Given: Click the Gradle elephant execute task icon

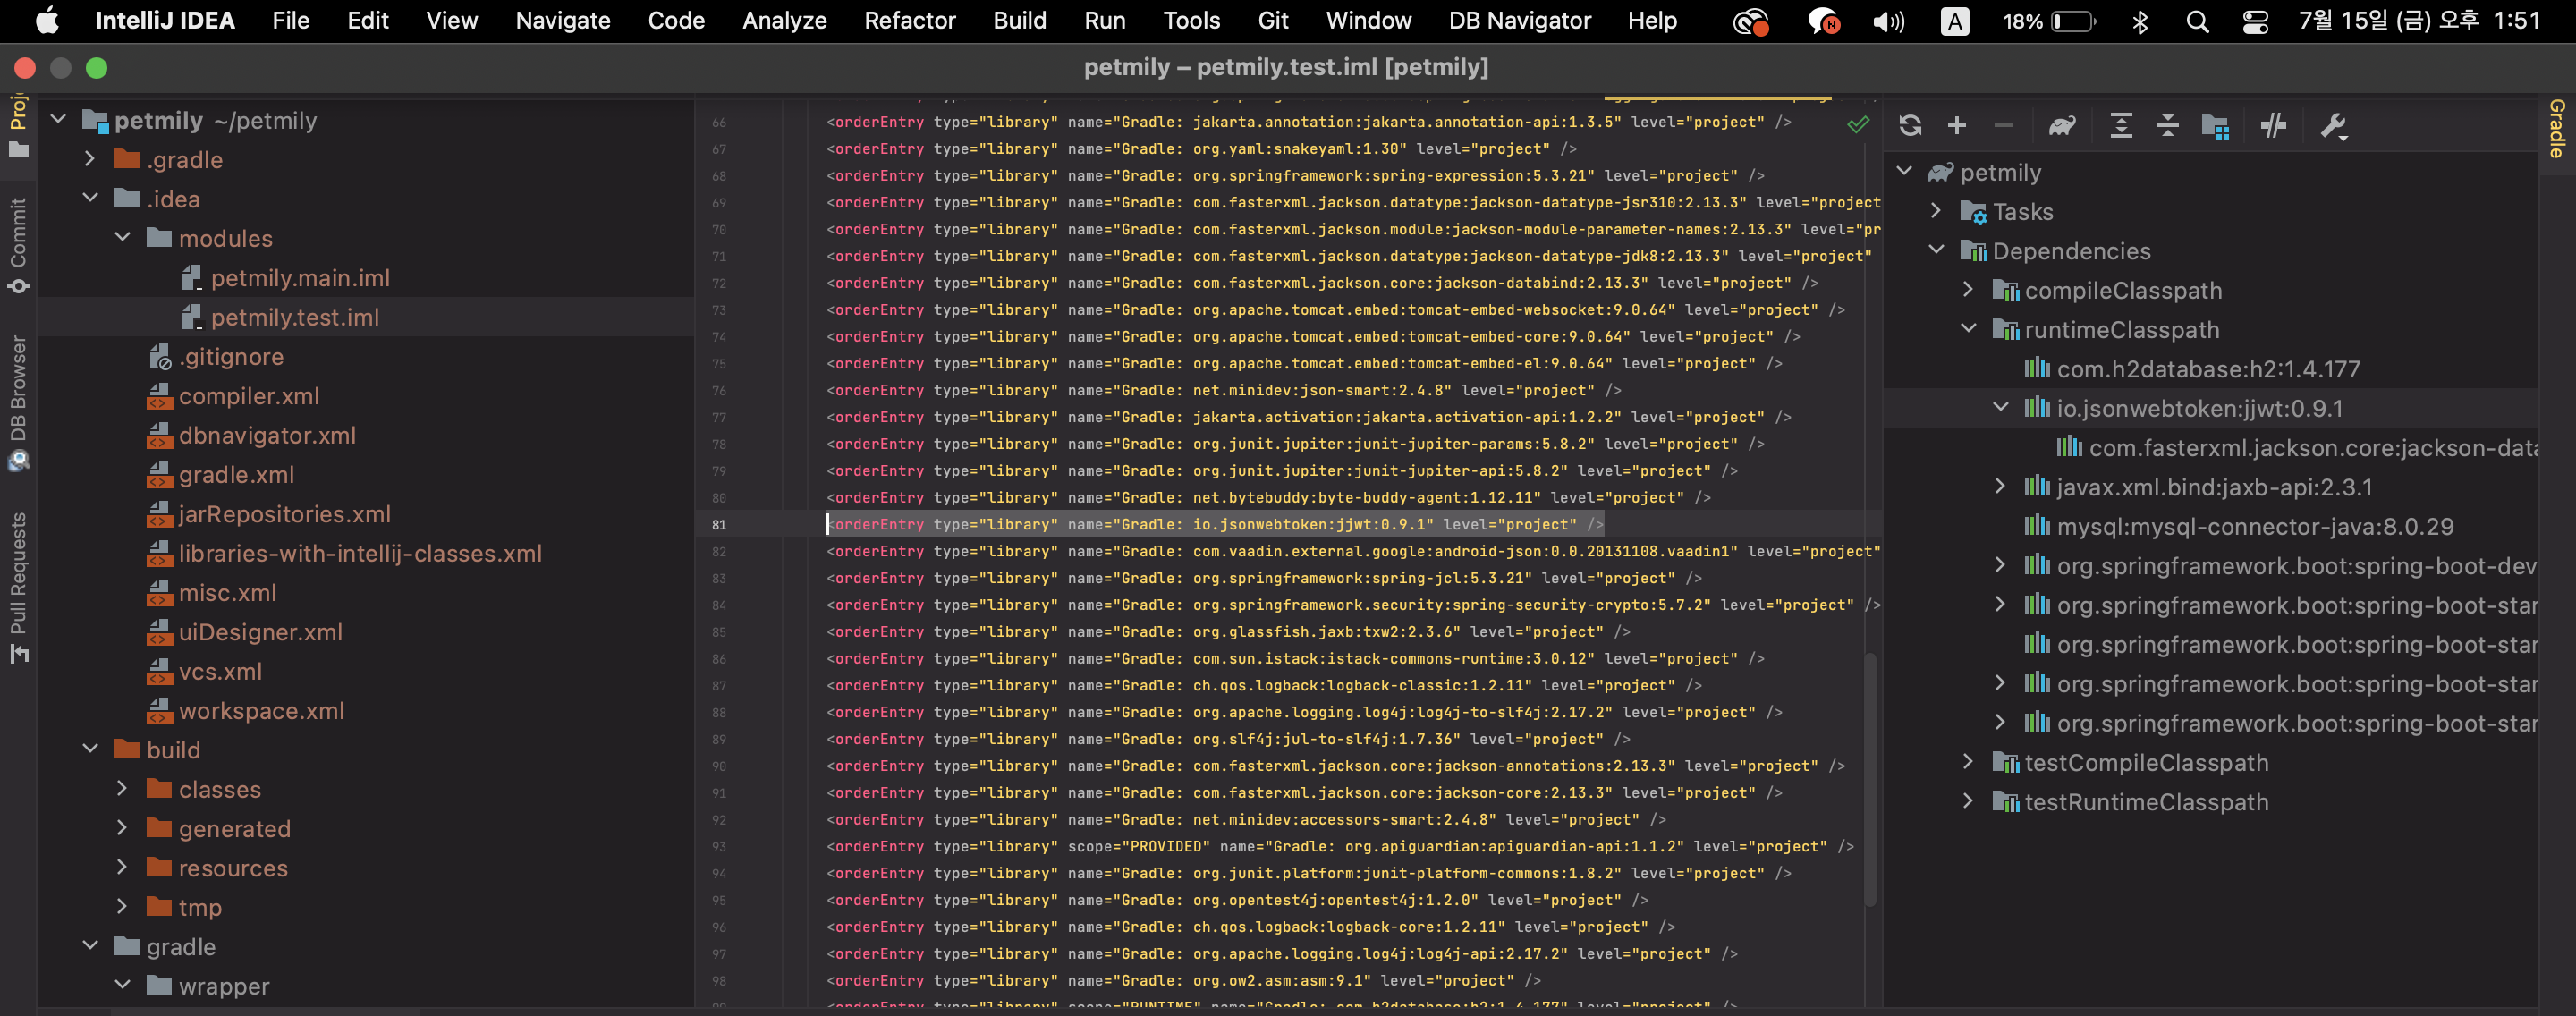Looking at the screenshot, I should (2062, 126).
